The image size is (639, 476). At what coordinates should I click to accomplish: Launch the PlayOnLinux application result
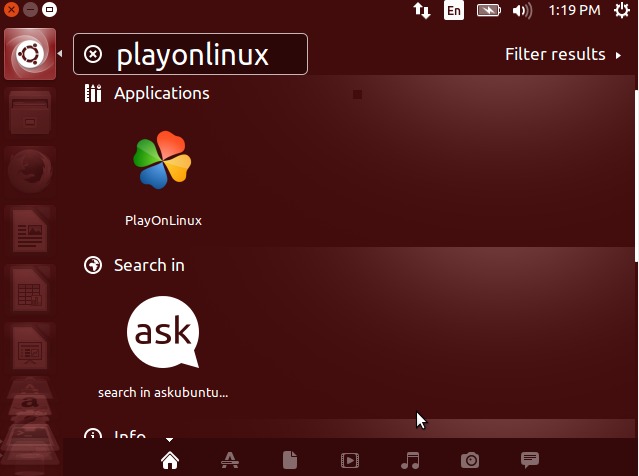(162, 160)
